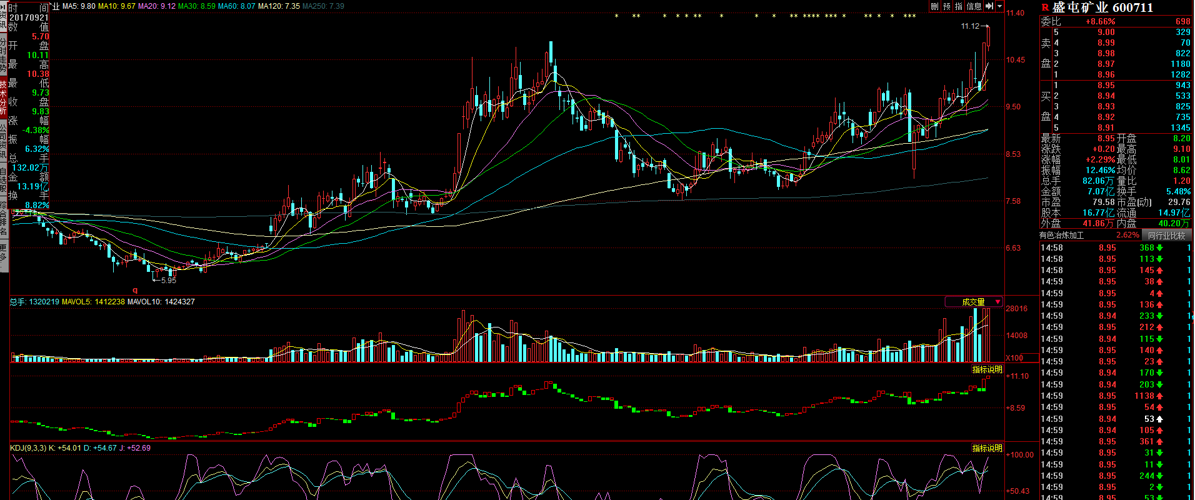Open the 自选股 sidebar tab
Viewport: 1195px width, 500px height.
pyautogui.click(x=4, y=181)
